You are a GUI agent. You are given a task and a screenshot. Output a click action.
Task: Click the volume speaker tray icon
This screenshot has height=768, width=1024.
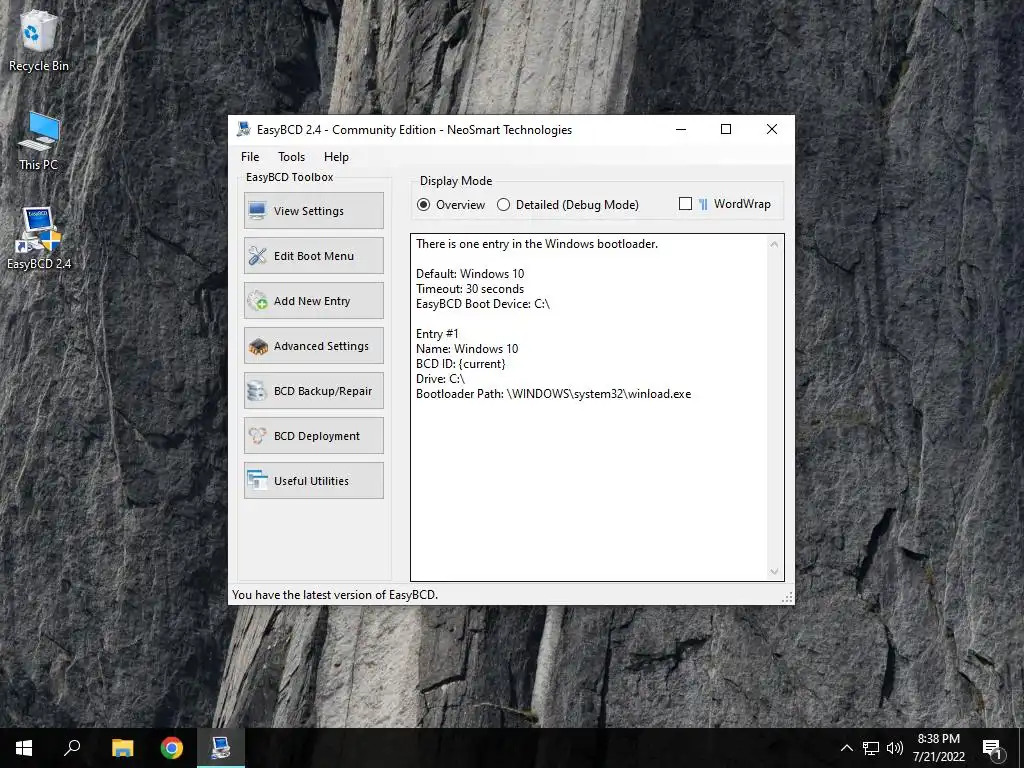click(x=895, y=748)
